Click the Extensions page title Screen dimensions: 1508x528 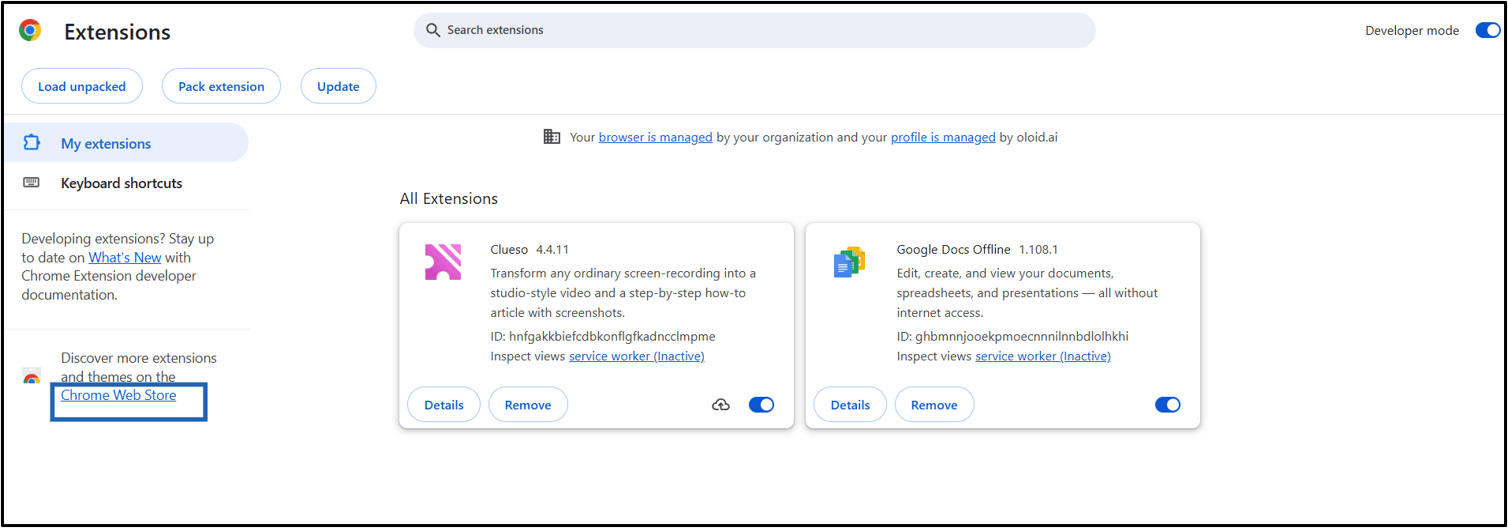point(117,32)
